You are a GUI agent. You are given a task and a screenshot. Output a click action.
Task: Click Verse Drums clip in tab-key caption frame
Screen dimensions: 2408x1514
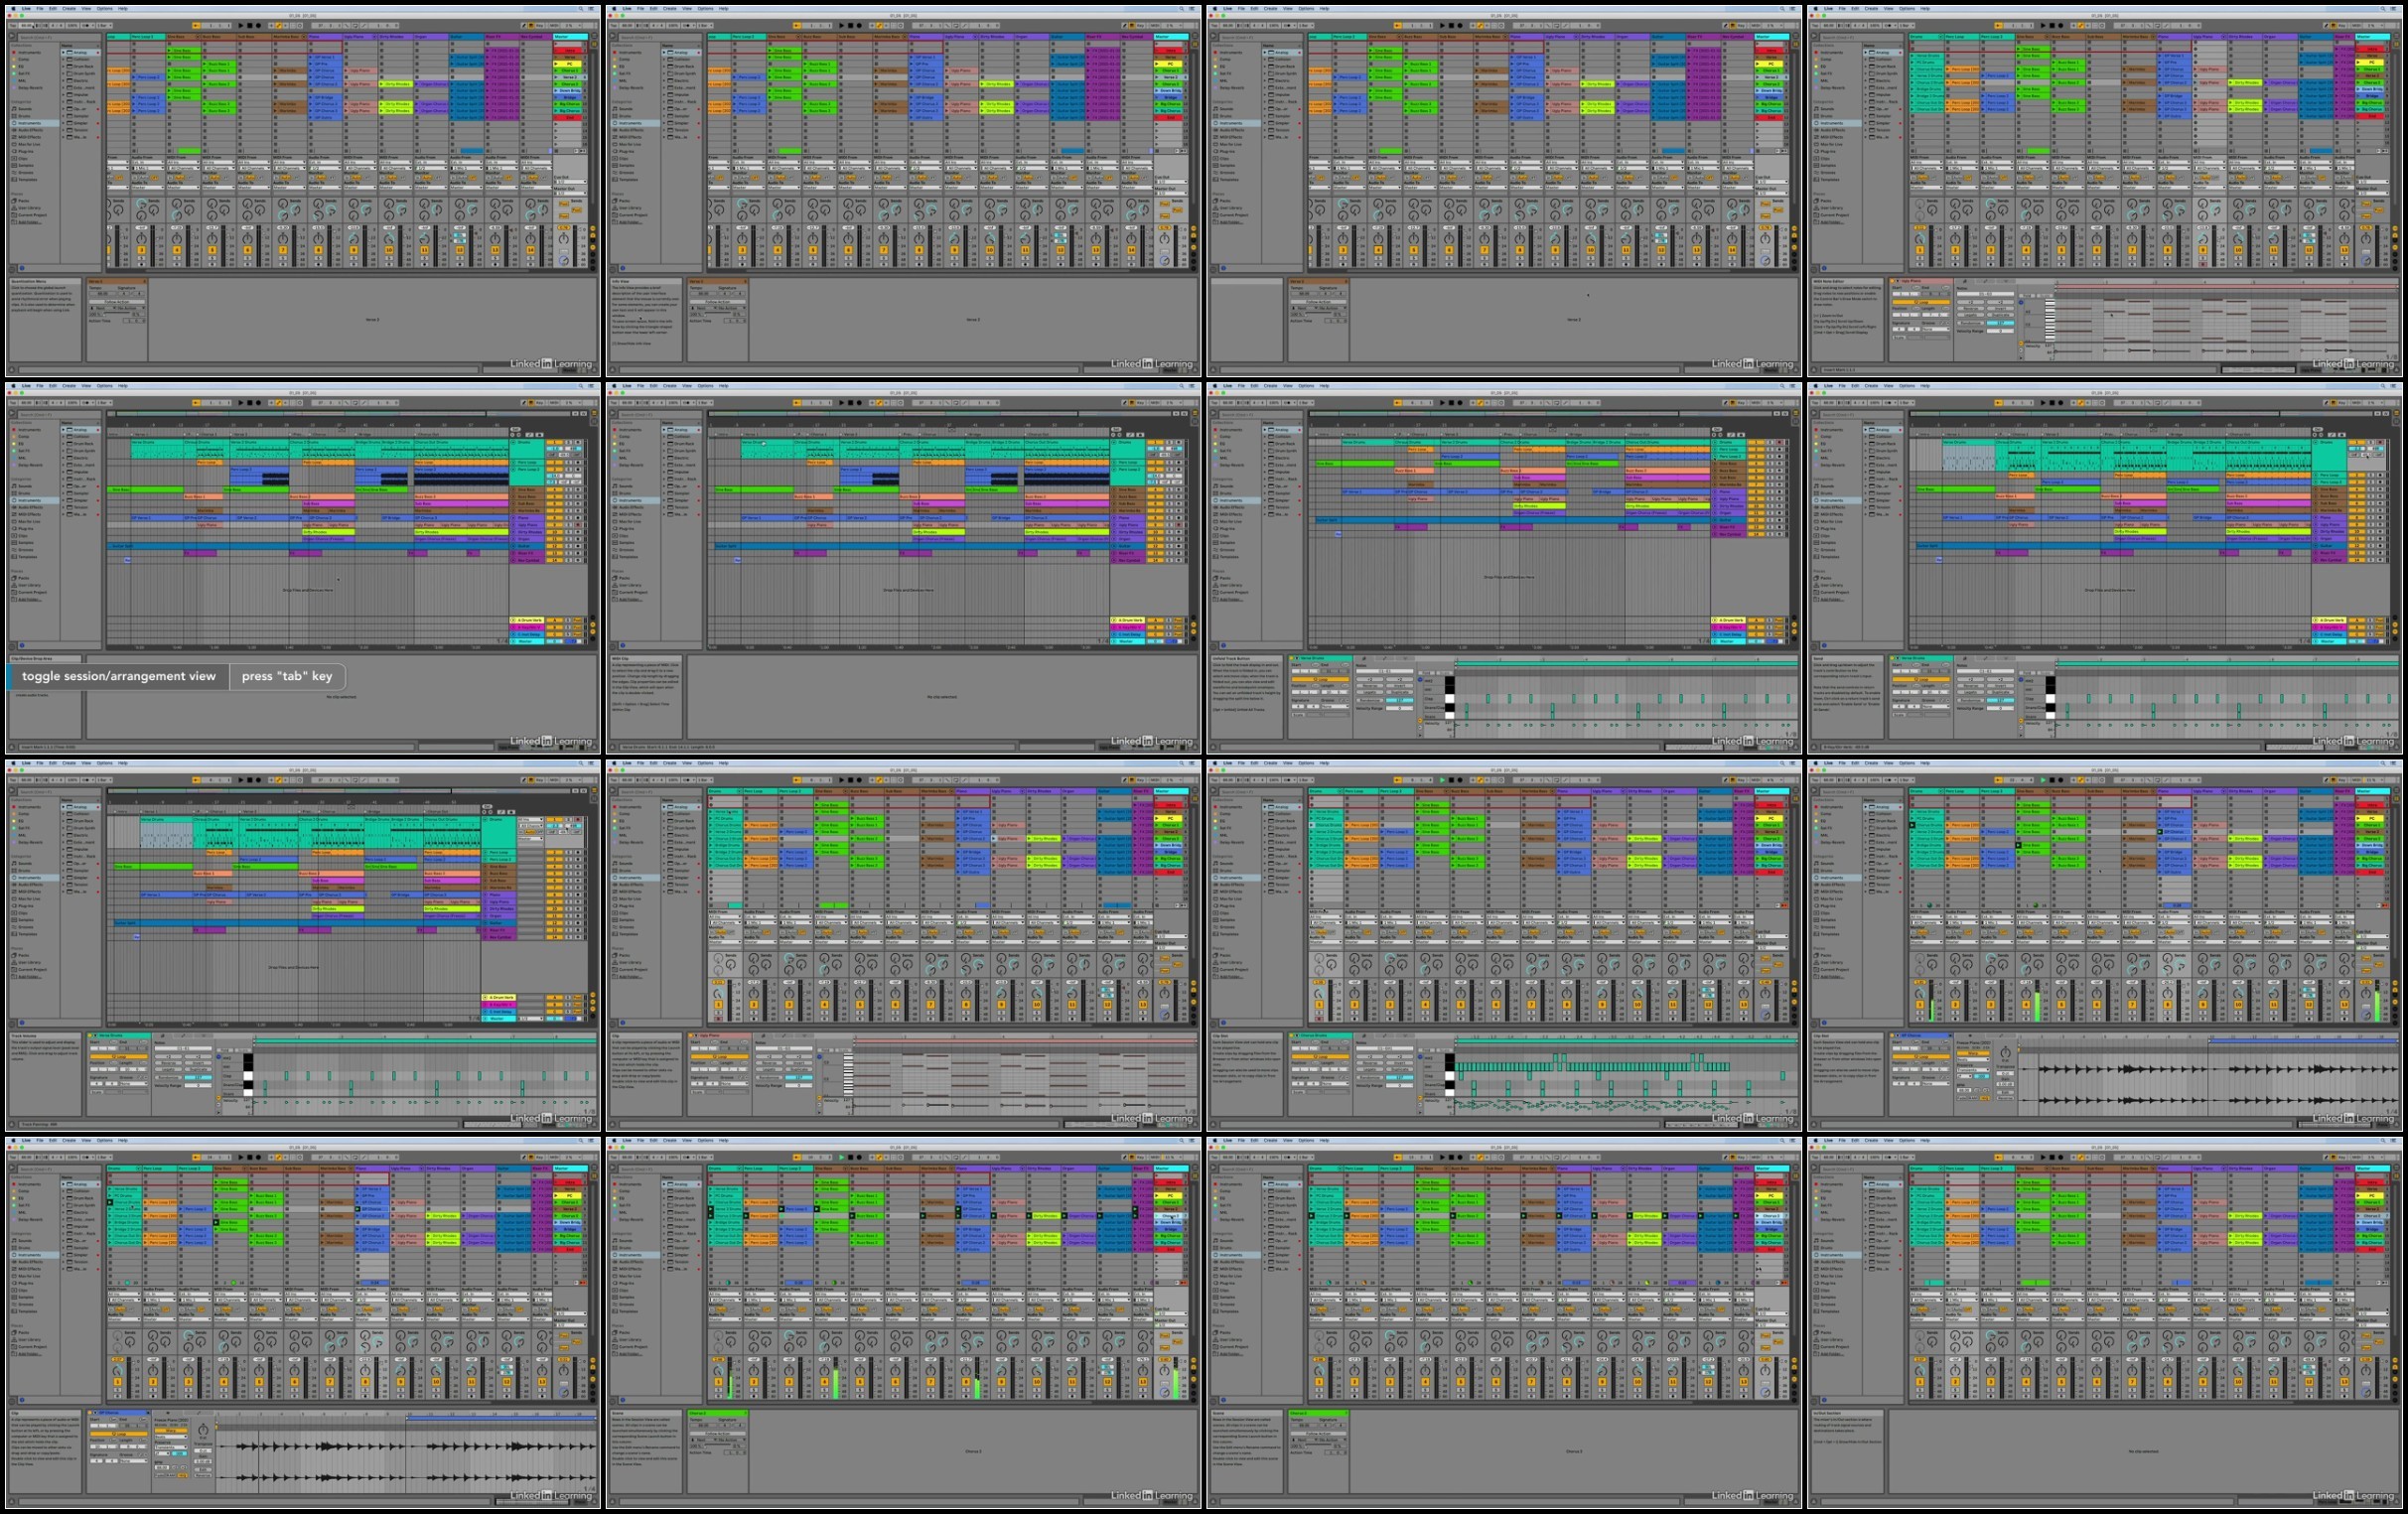point(158,449)
